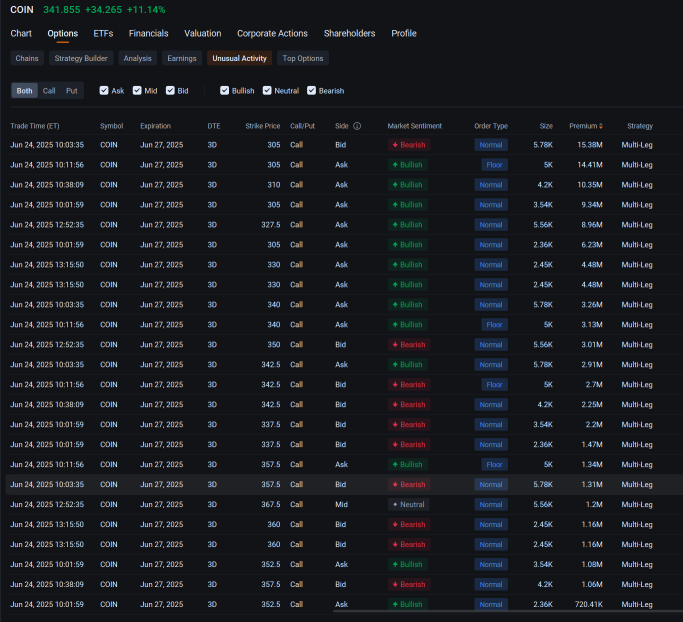The height and width of the screenshot is (622, 683).
Task: Disable the Bearish sentiment checkbox
Action: (x=311, y=91)
